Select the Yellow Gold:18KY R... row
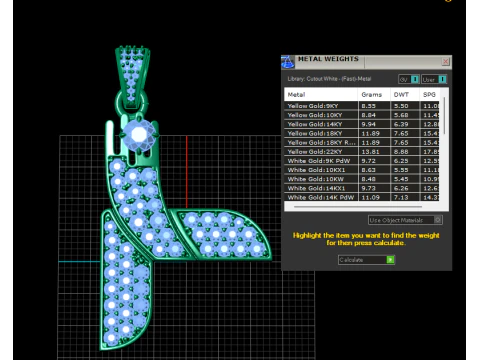This screenshot has width=480, height=360. 363,143
